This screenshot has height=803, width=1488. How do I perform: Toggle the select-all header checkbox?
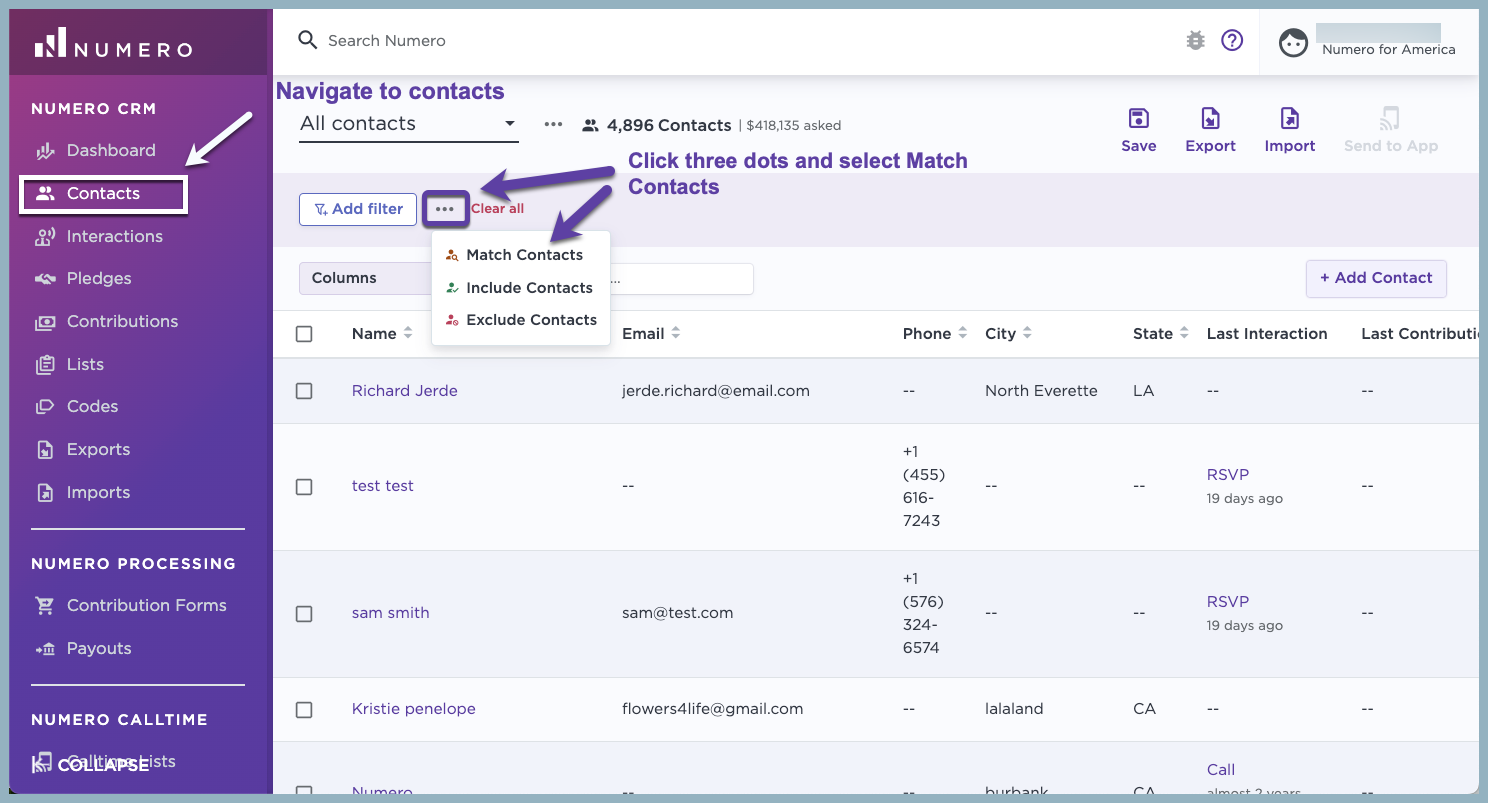[304, 334]
